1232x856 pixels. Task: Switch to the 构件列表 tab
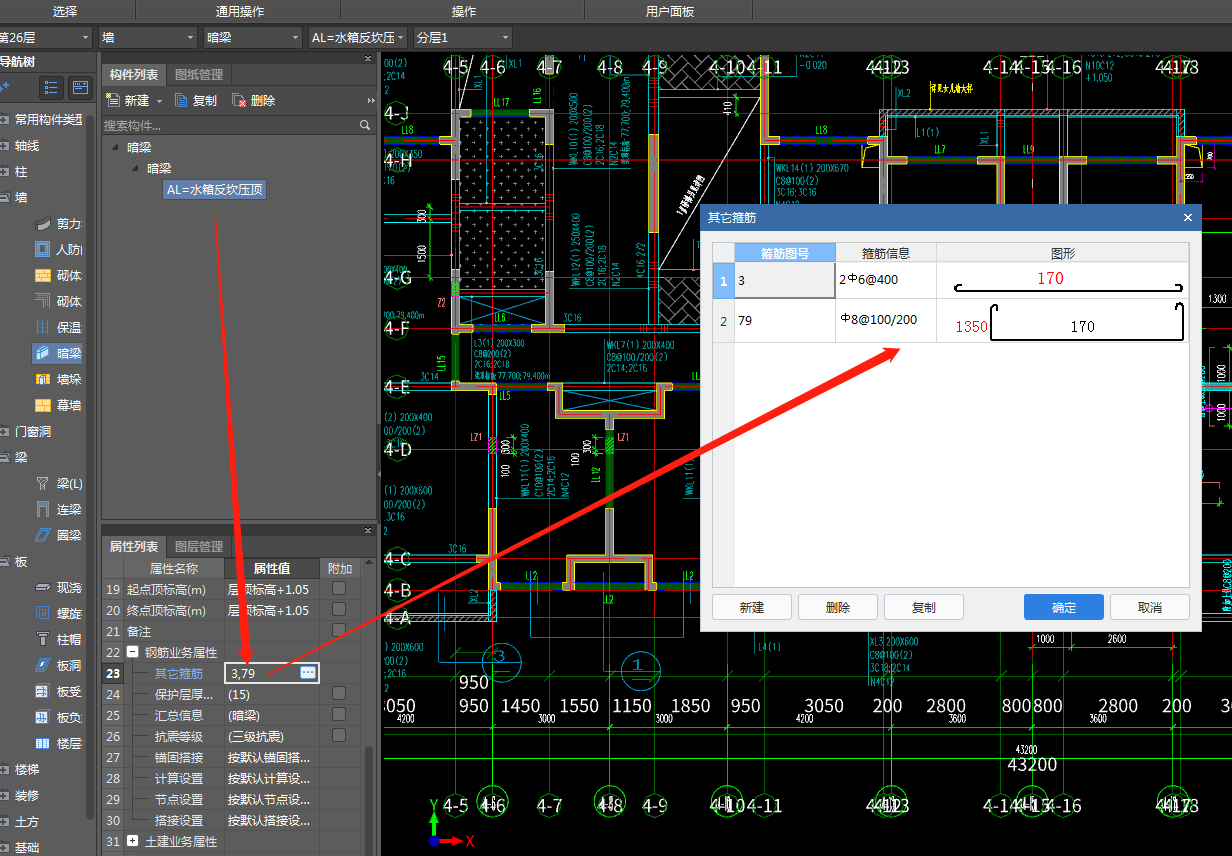click(x=134, y=74)
